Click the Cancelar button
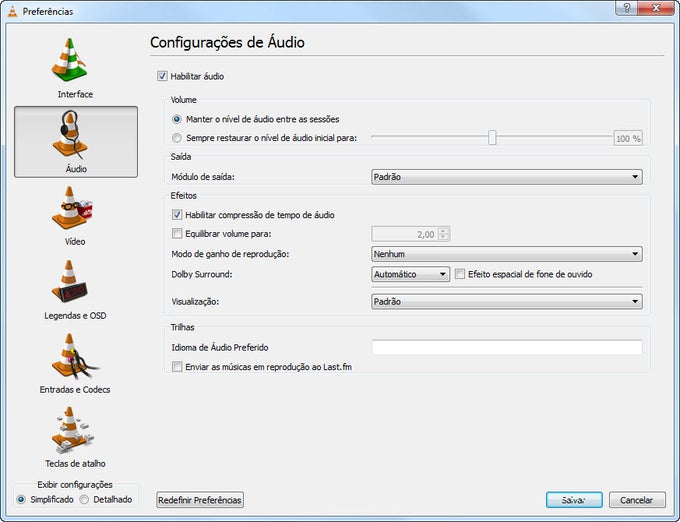Screen dimensions: 680x522 click(x=637, y=500)
